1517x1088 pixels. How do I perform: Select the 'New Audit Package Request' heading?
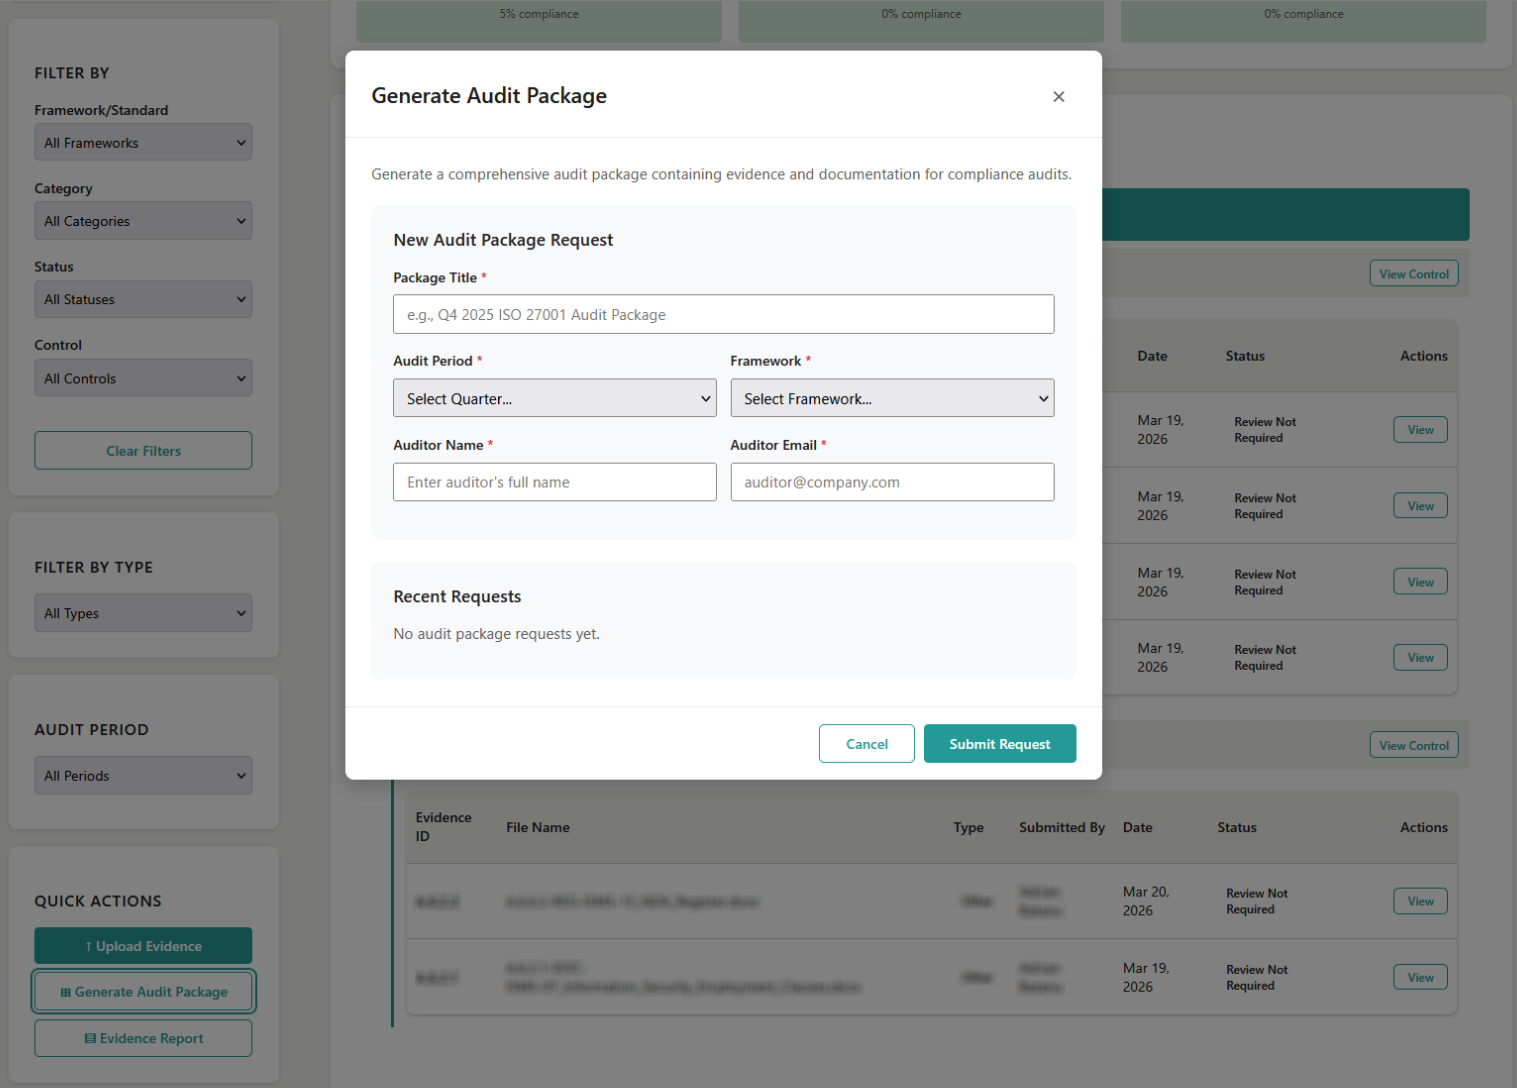pos(503,240)
